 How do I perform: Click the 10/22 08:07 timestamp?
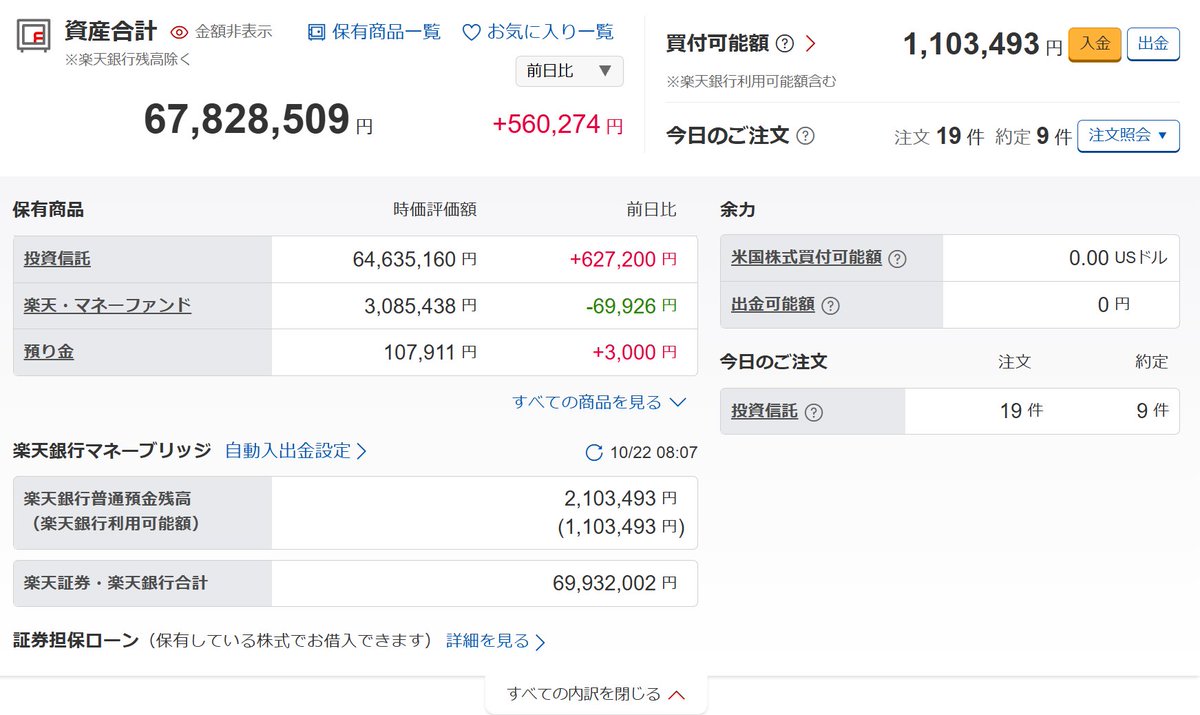654,453
